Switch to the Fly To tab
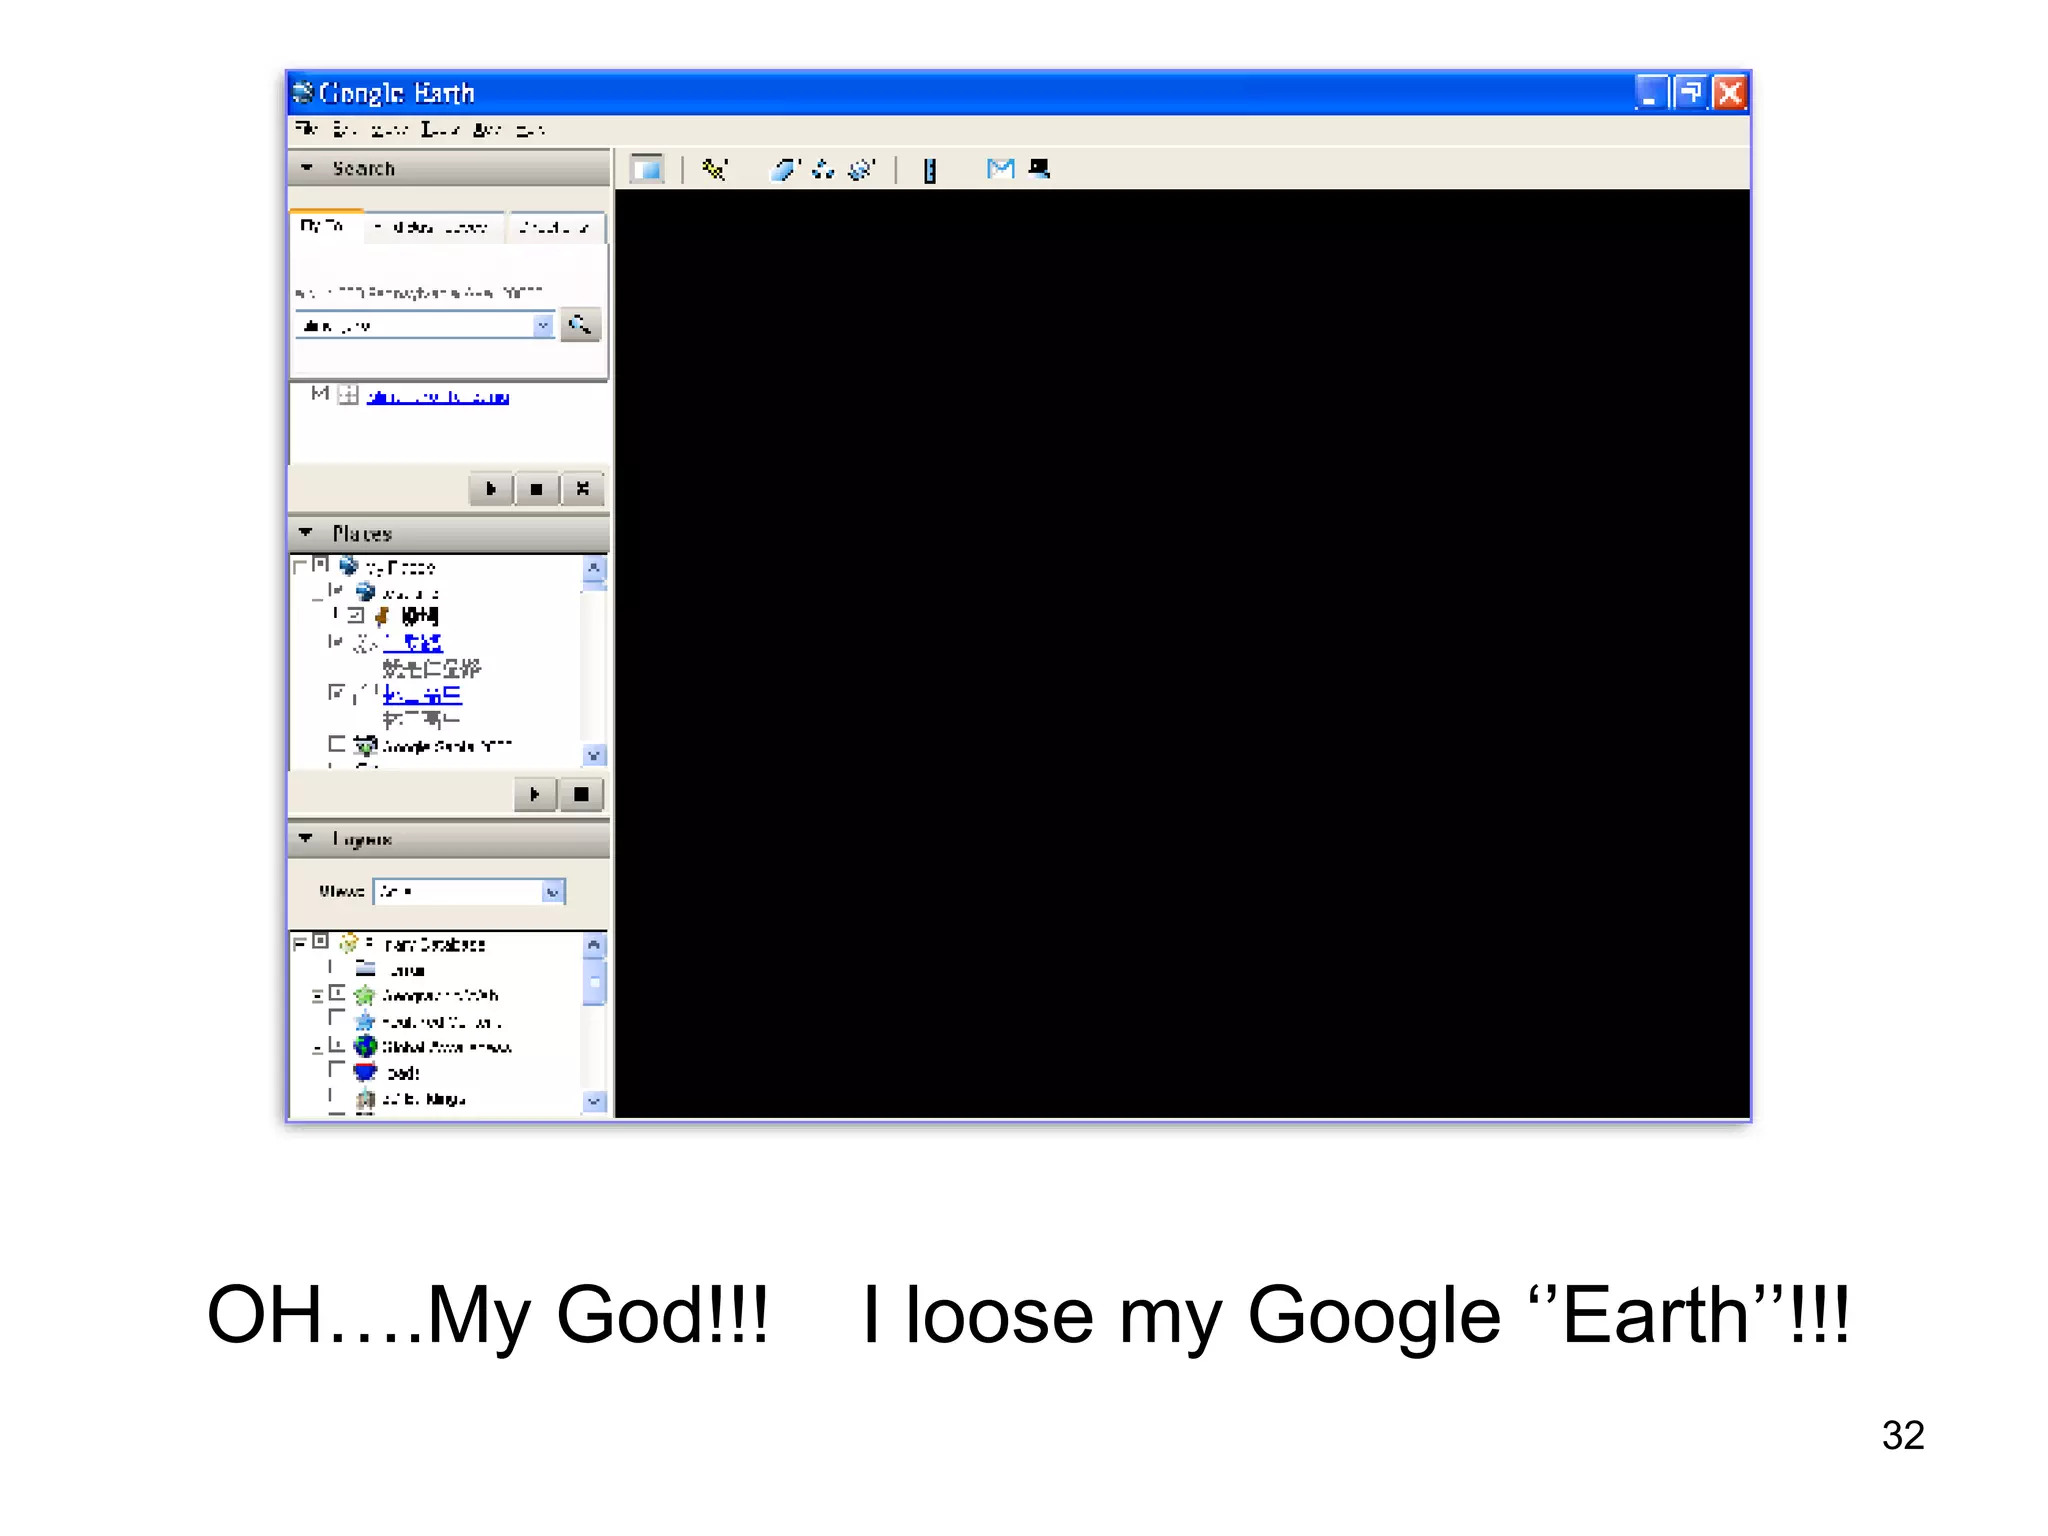This screenshot has width=2048, height=1536. [325, 227]
